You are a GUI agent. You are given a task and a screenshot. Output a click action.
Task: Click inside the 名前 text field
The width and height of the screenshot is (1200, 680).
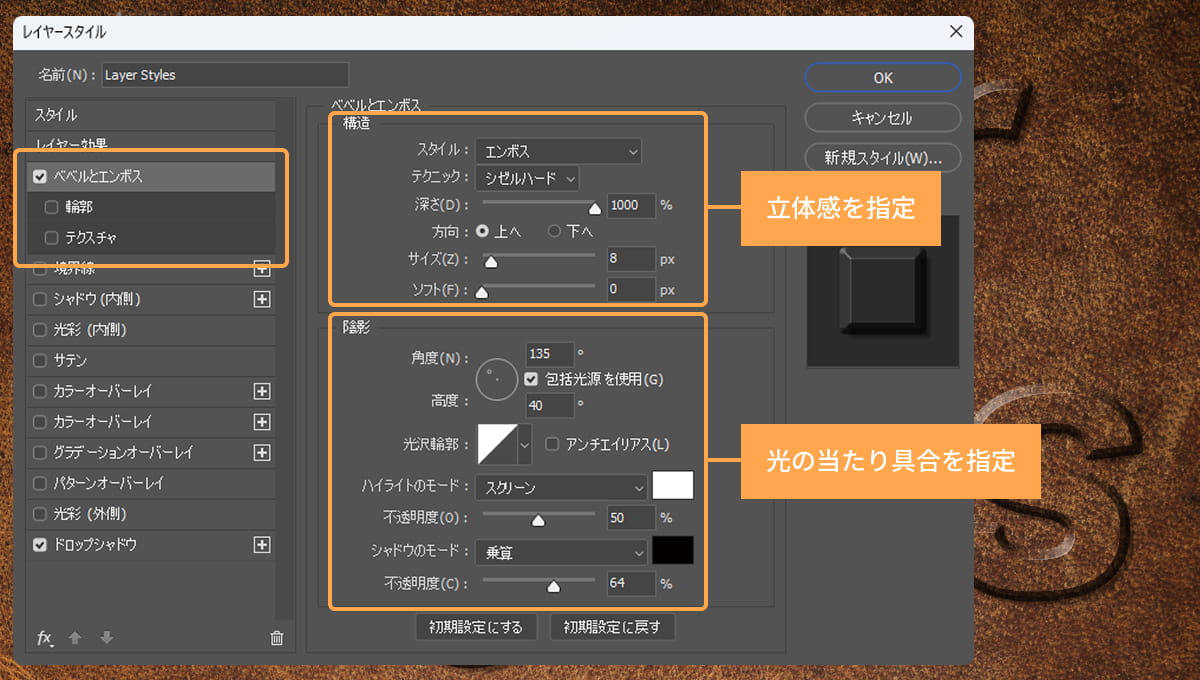click(225, 74)
